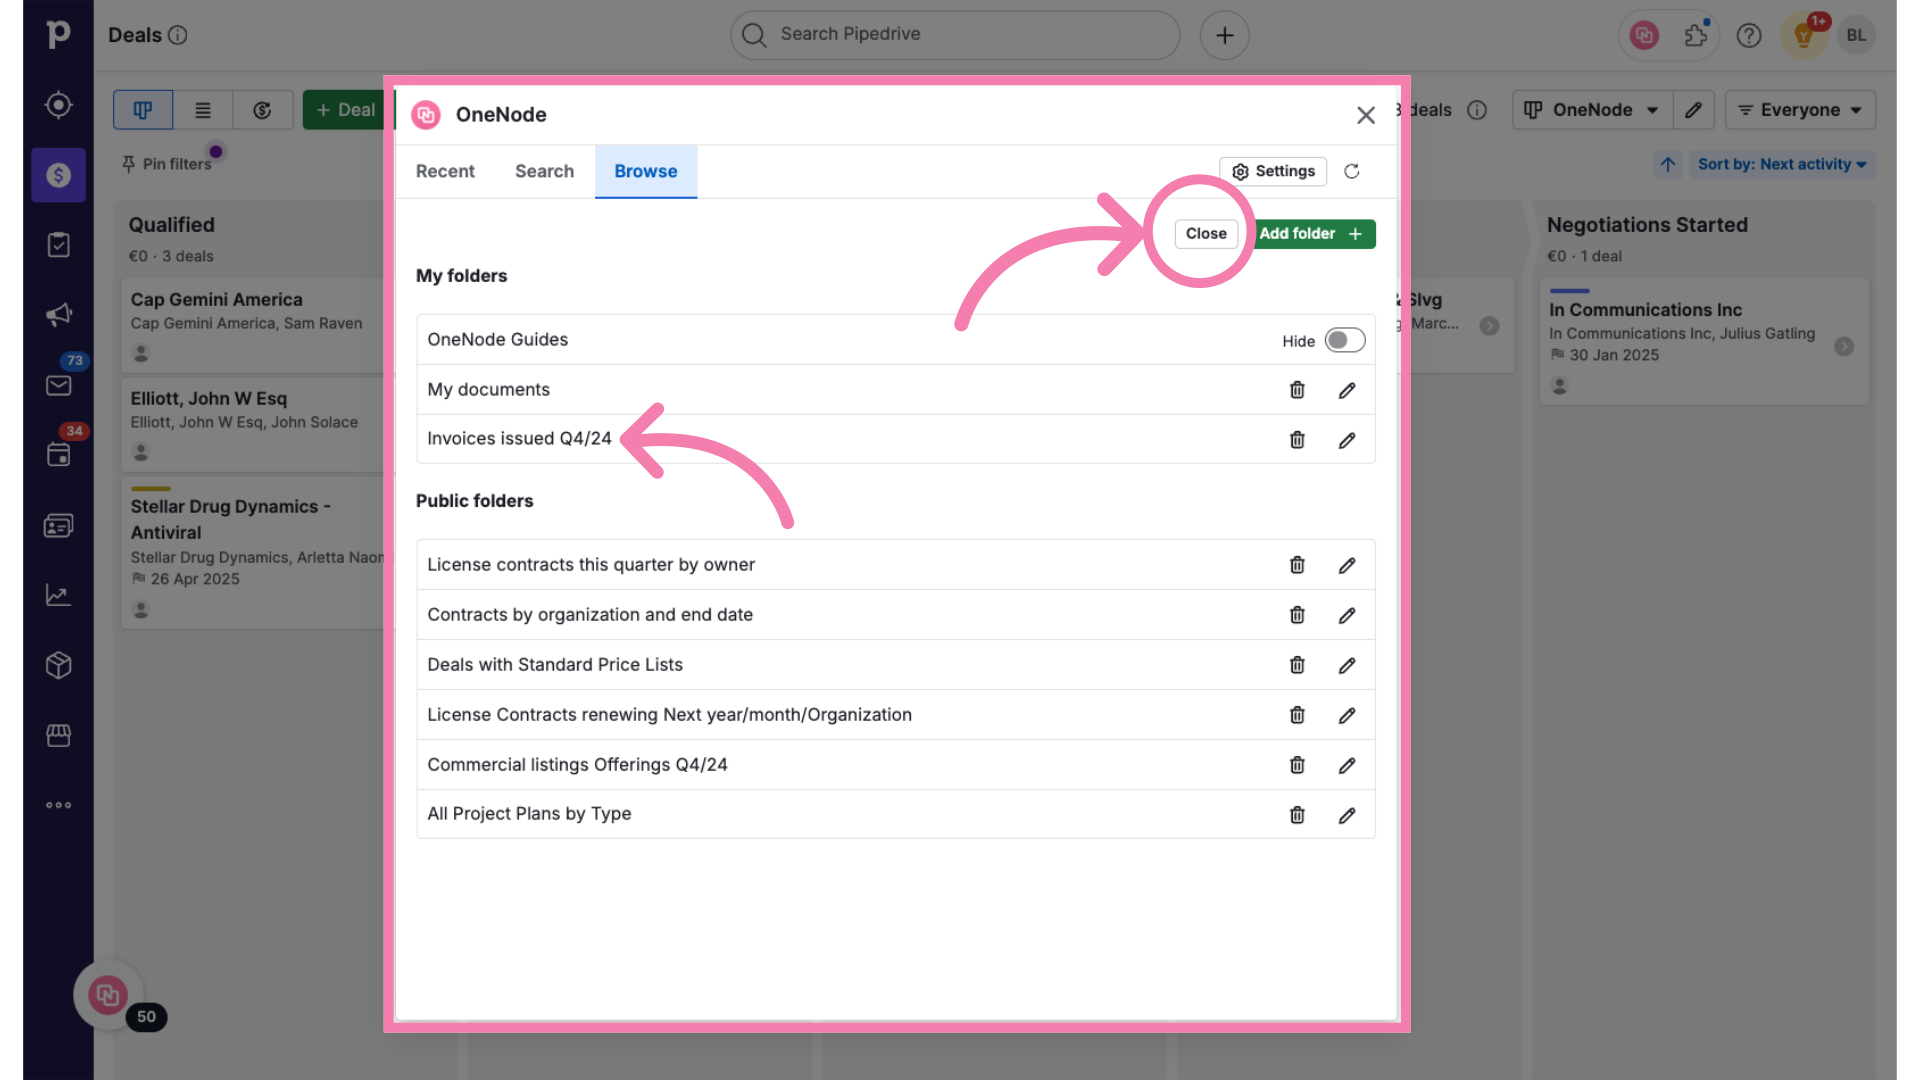Delete Commercial listings Offerings Q4/24 folder
The image size is (1920, 1080).
(1297, 765)
